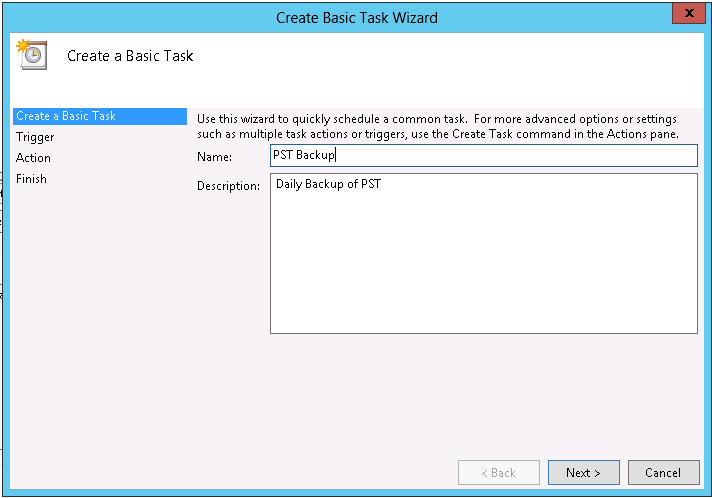This screenshot has width=712, height=498.
Task: Focus the Name field containing PST Backup
Action: click(484, 155)
